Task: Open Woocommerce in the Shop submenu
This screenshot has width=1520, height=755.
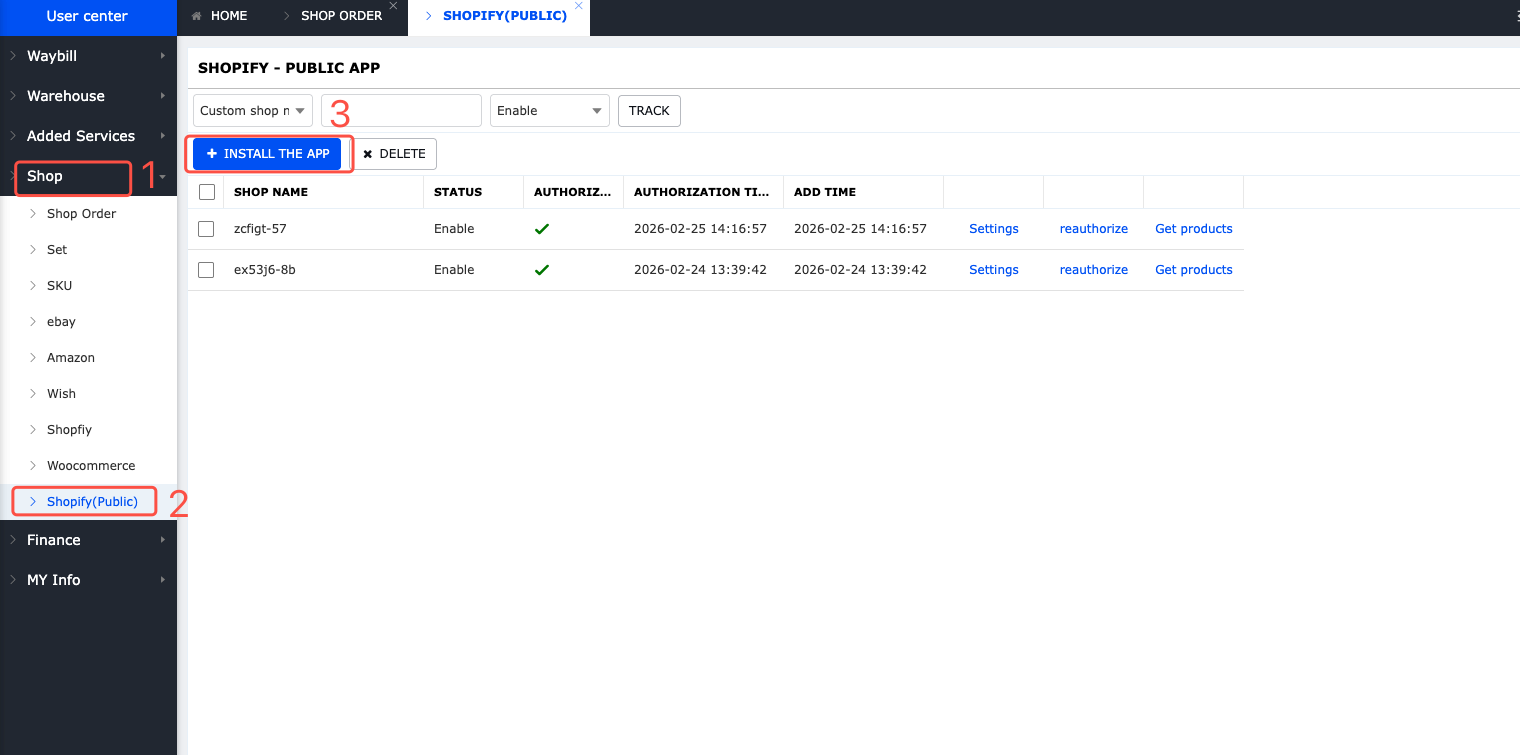Action: (x=91, y=466)
